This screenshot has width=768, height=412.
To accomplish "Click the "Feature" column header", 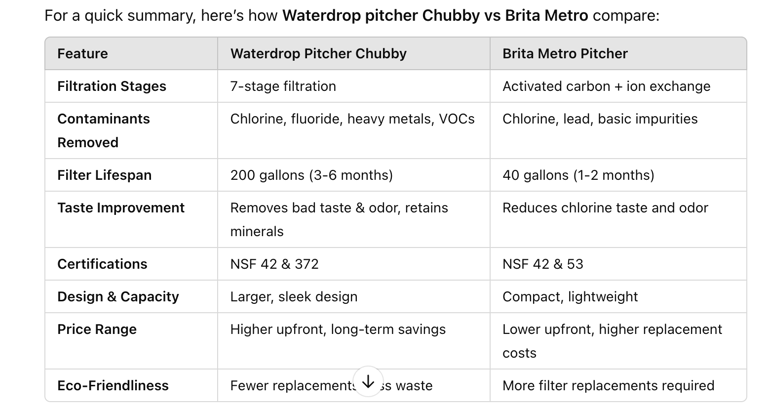I will pyautogui.click(x=83, y=54).
